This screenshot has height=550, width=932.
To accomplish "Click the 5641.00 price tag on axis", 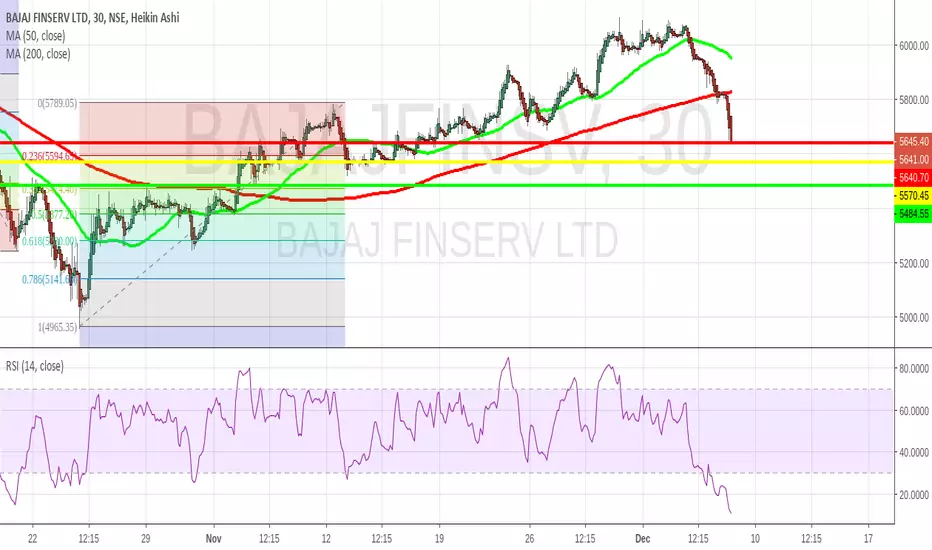I will 913,159.
